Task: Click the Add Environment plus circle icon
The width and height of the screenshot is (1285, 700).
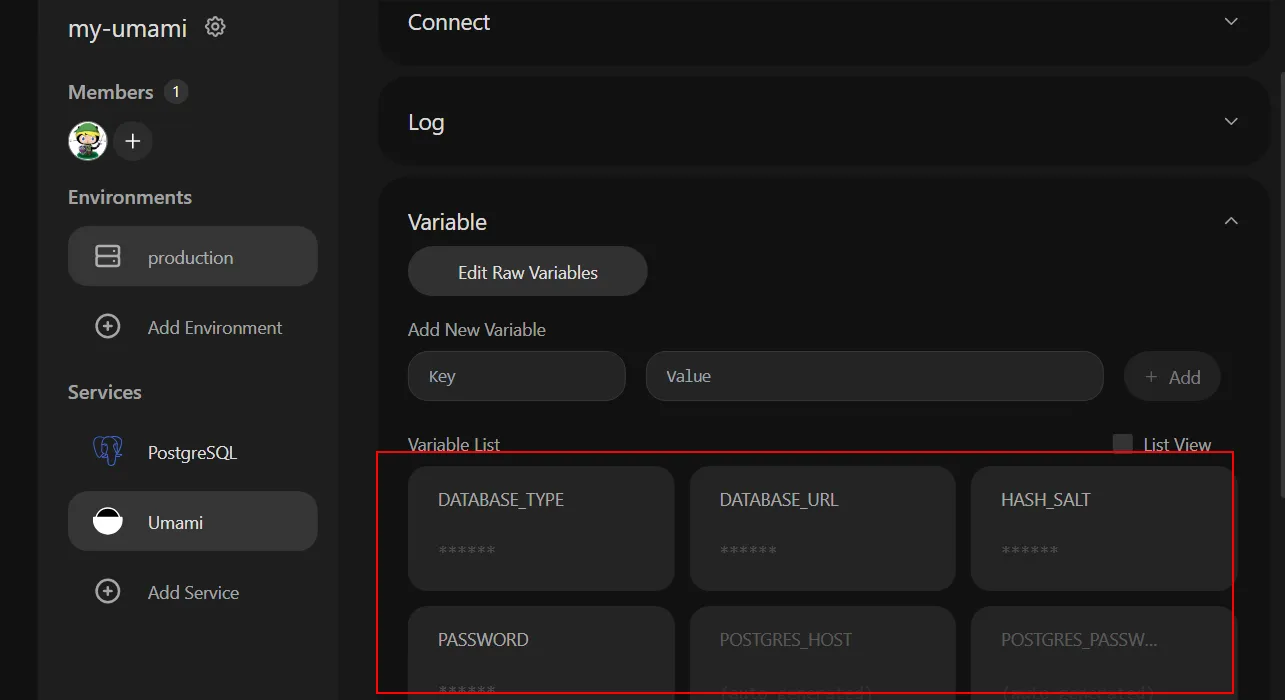Action: (107, 327)
